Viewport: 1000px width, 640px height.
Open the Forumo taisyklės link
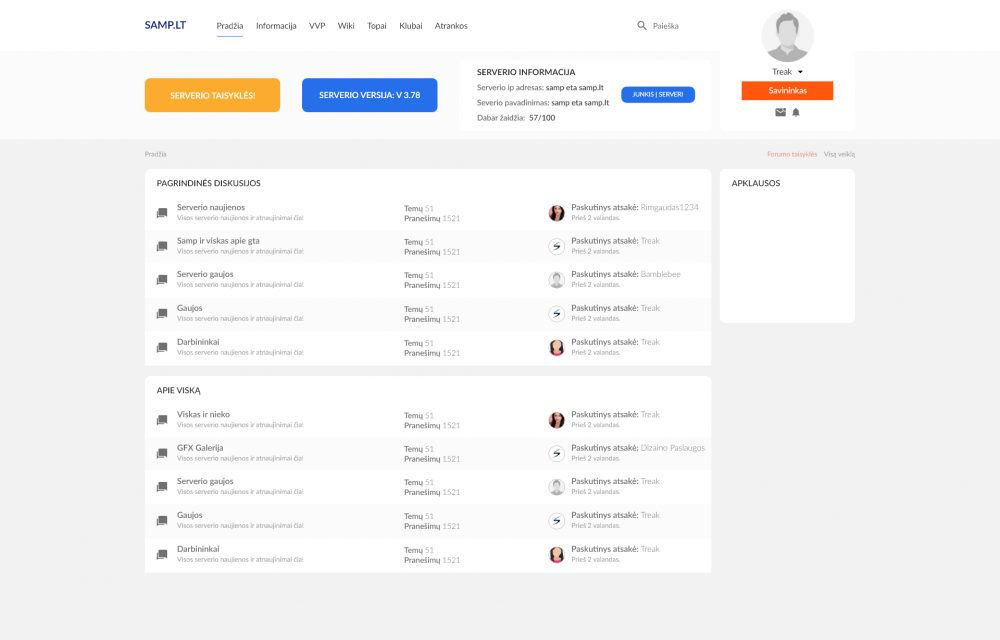[791, 154]
